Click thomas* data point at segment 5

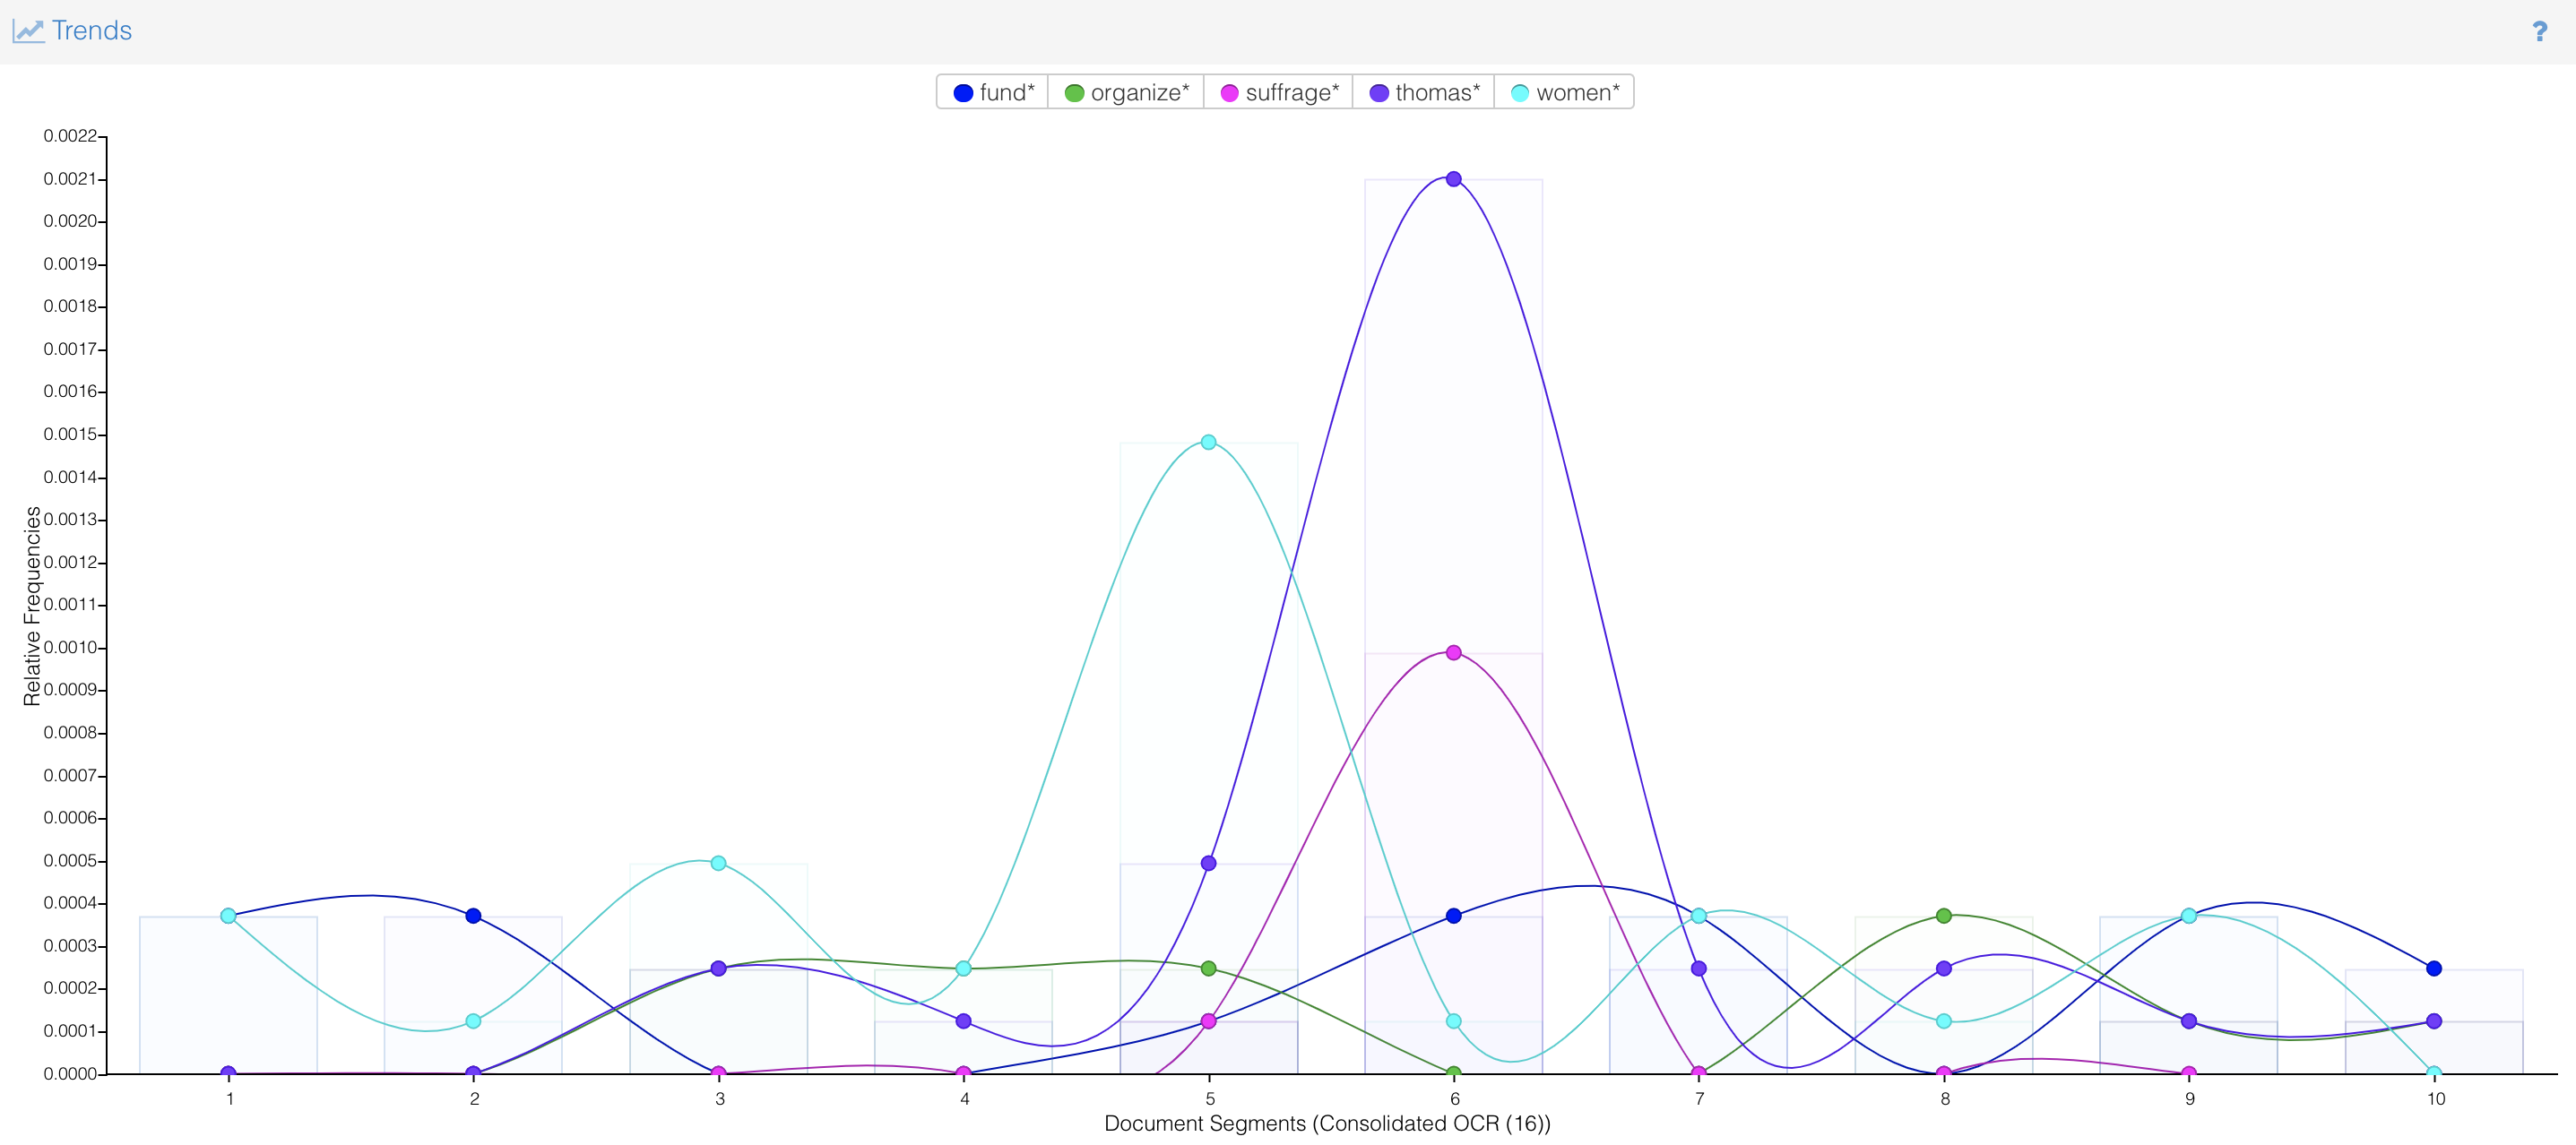(x=1208, y=863)
